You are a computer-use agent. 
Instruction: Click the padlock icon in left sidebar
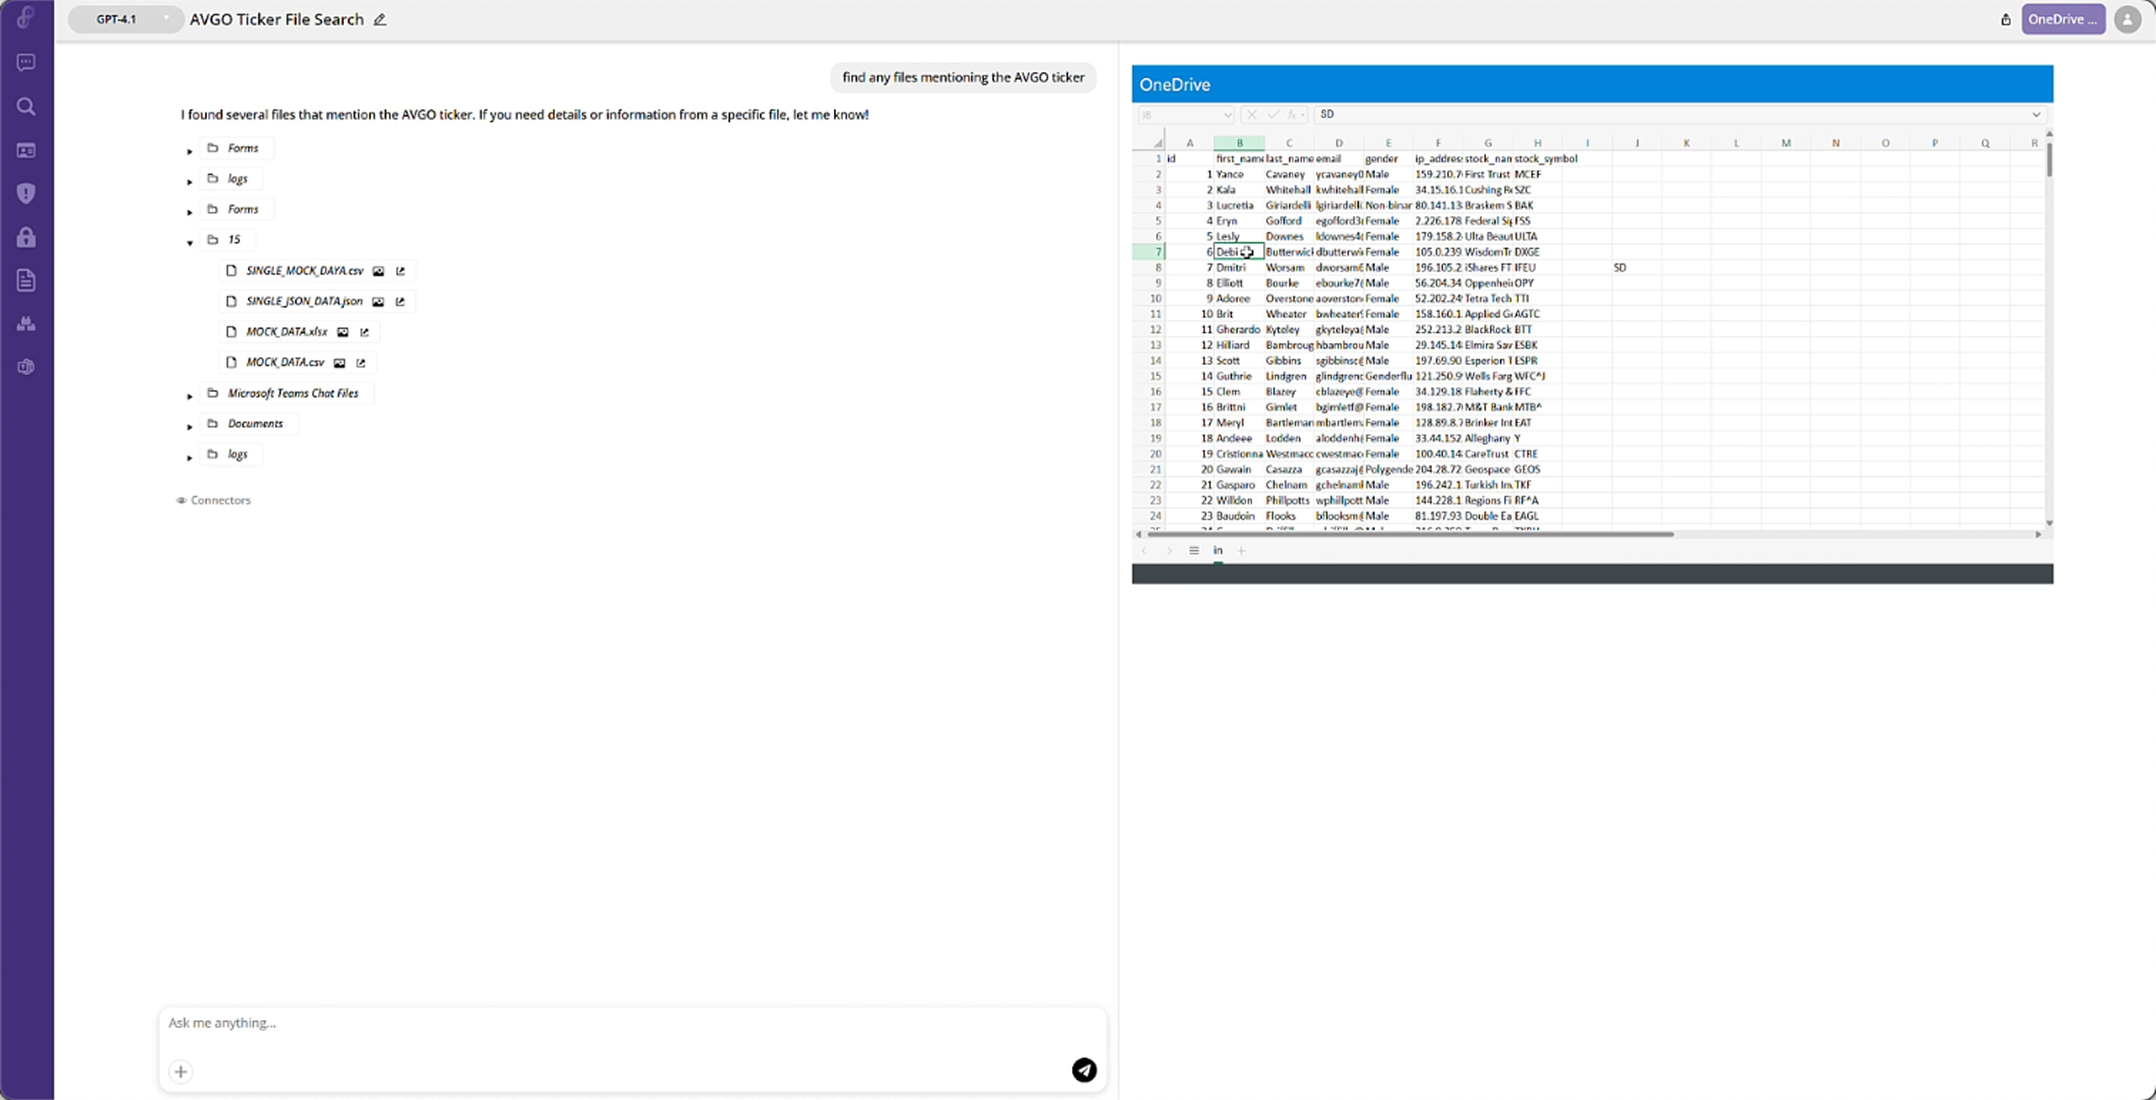[x=26, y=237]
